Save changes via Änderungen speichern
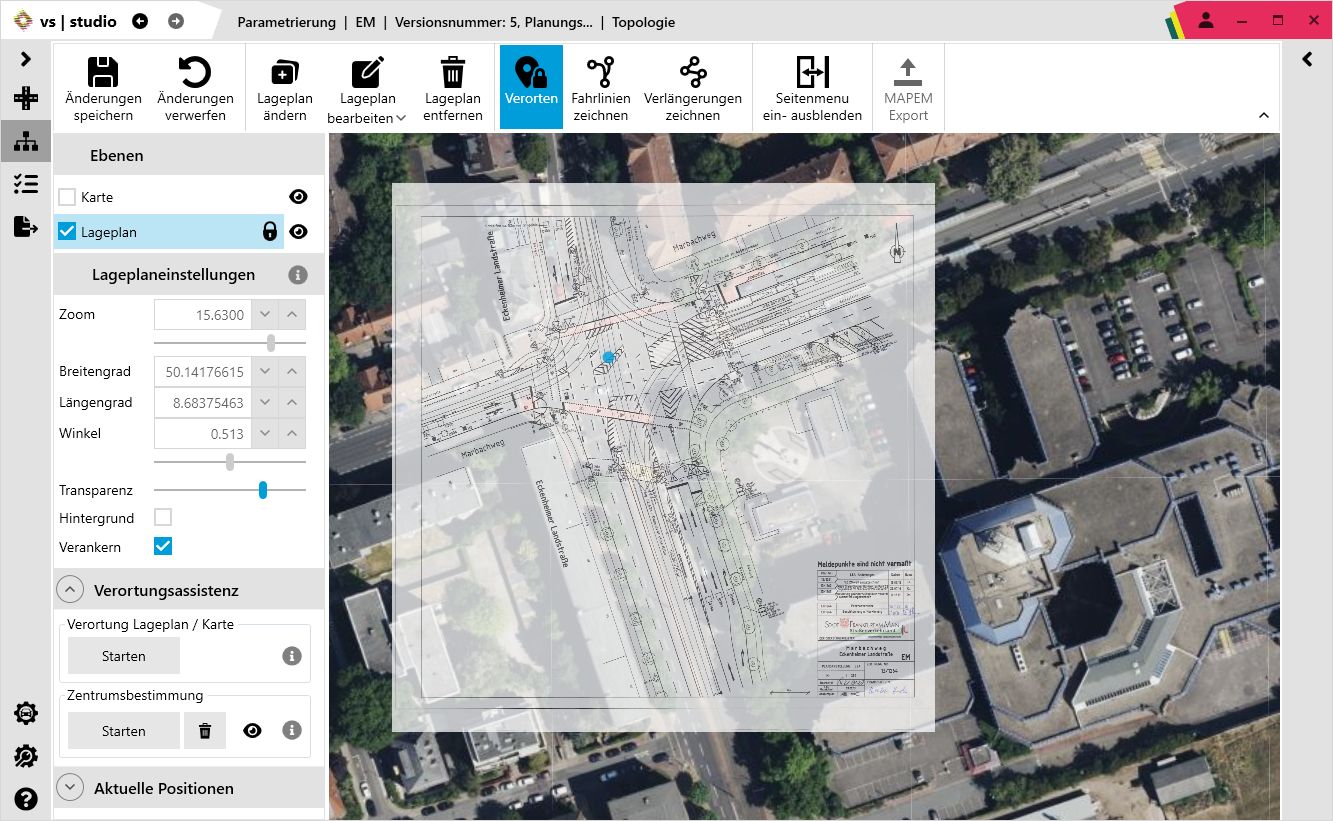Viewport: 1333px width, 821px height. click(102, 87)
